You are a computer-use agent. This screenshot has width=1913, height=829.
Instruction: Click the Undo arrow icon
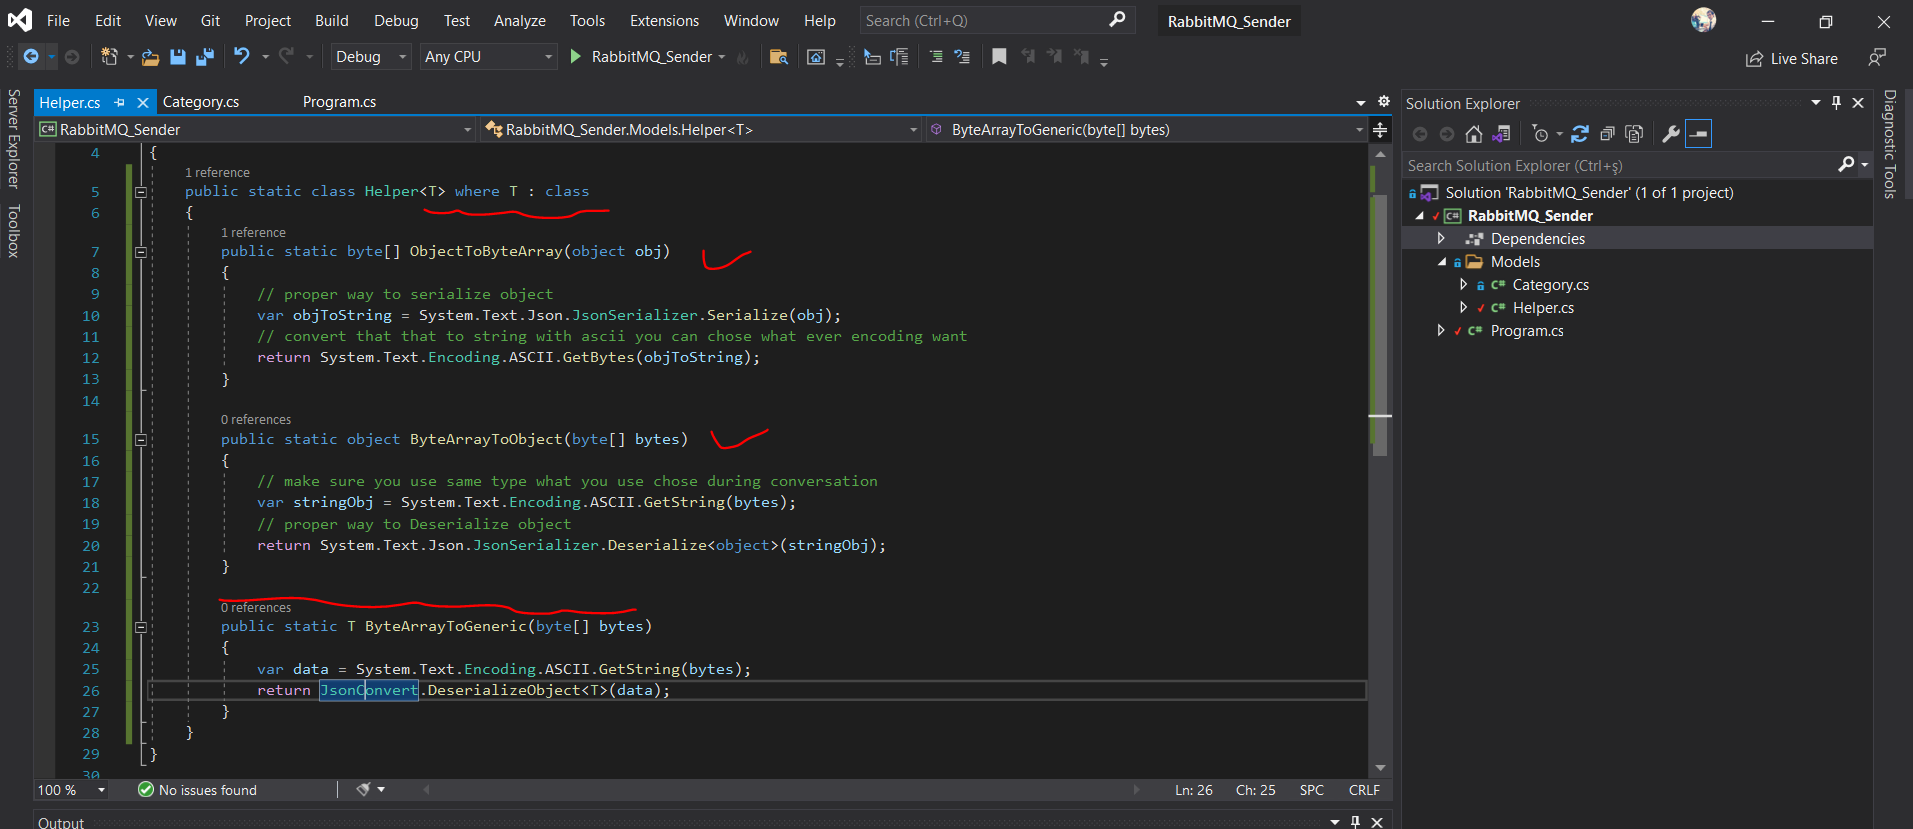click(242, 57)
